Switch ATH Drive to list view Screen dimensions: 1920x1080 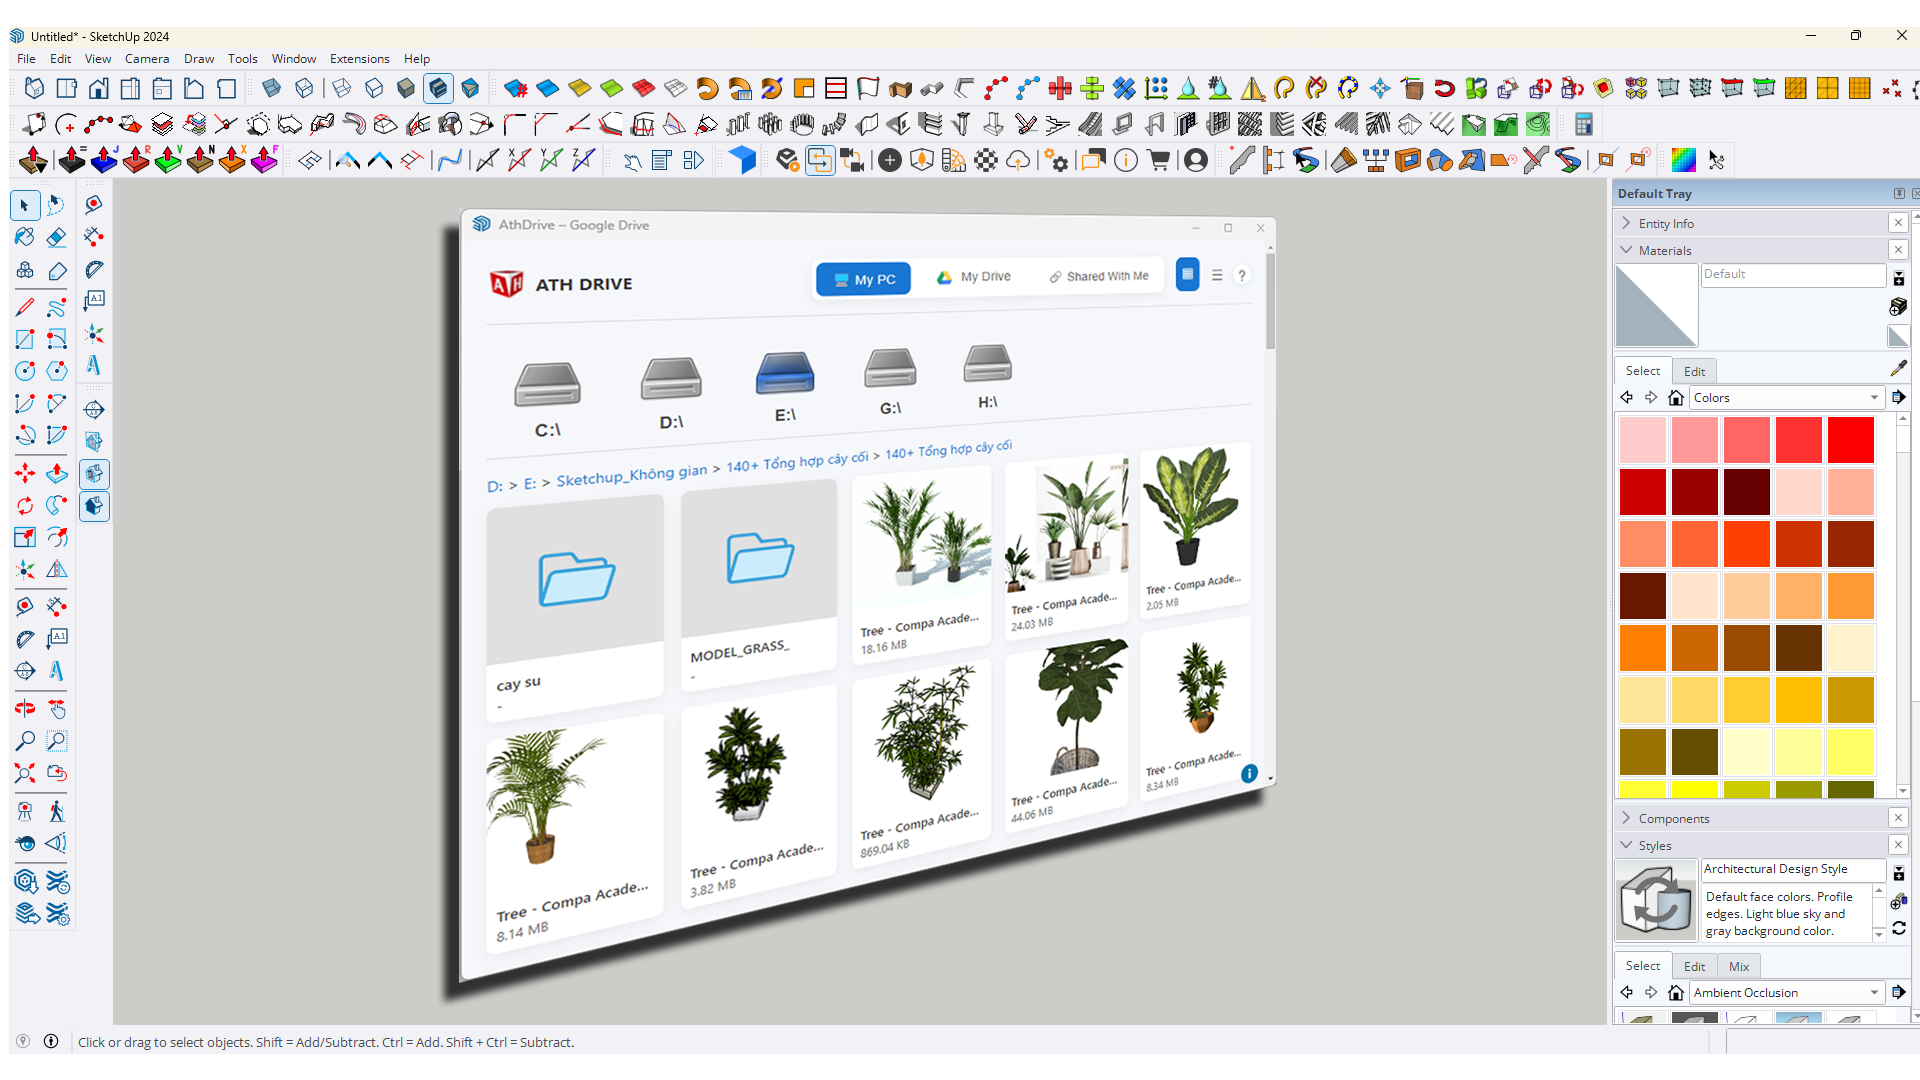1217,275
